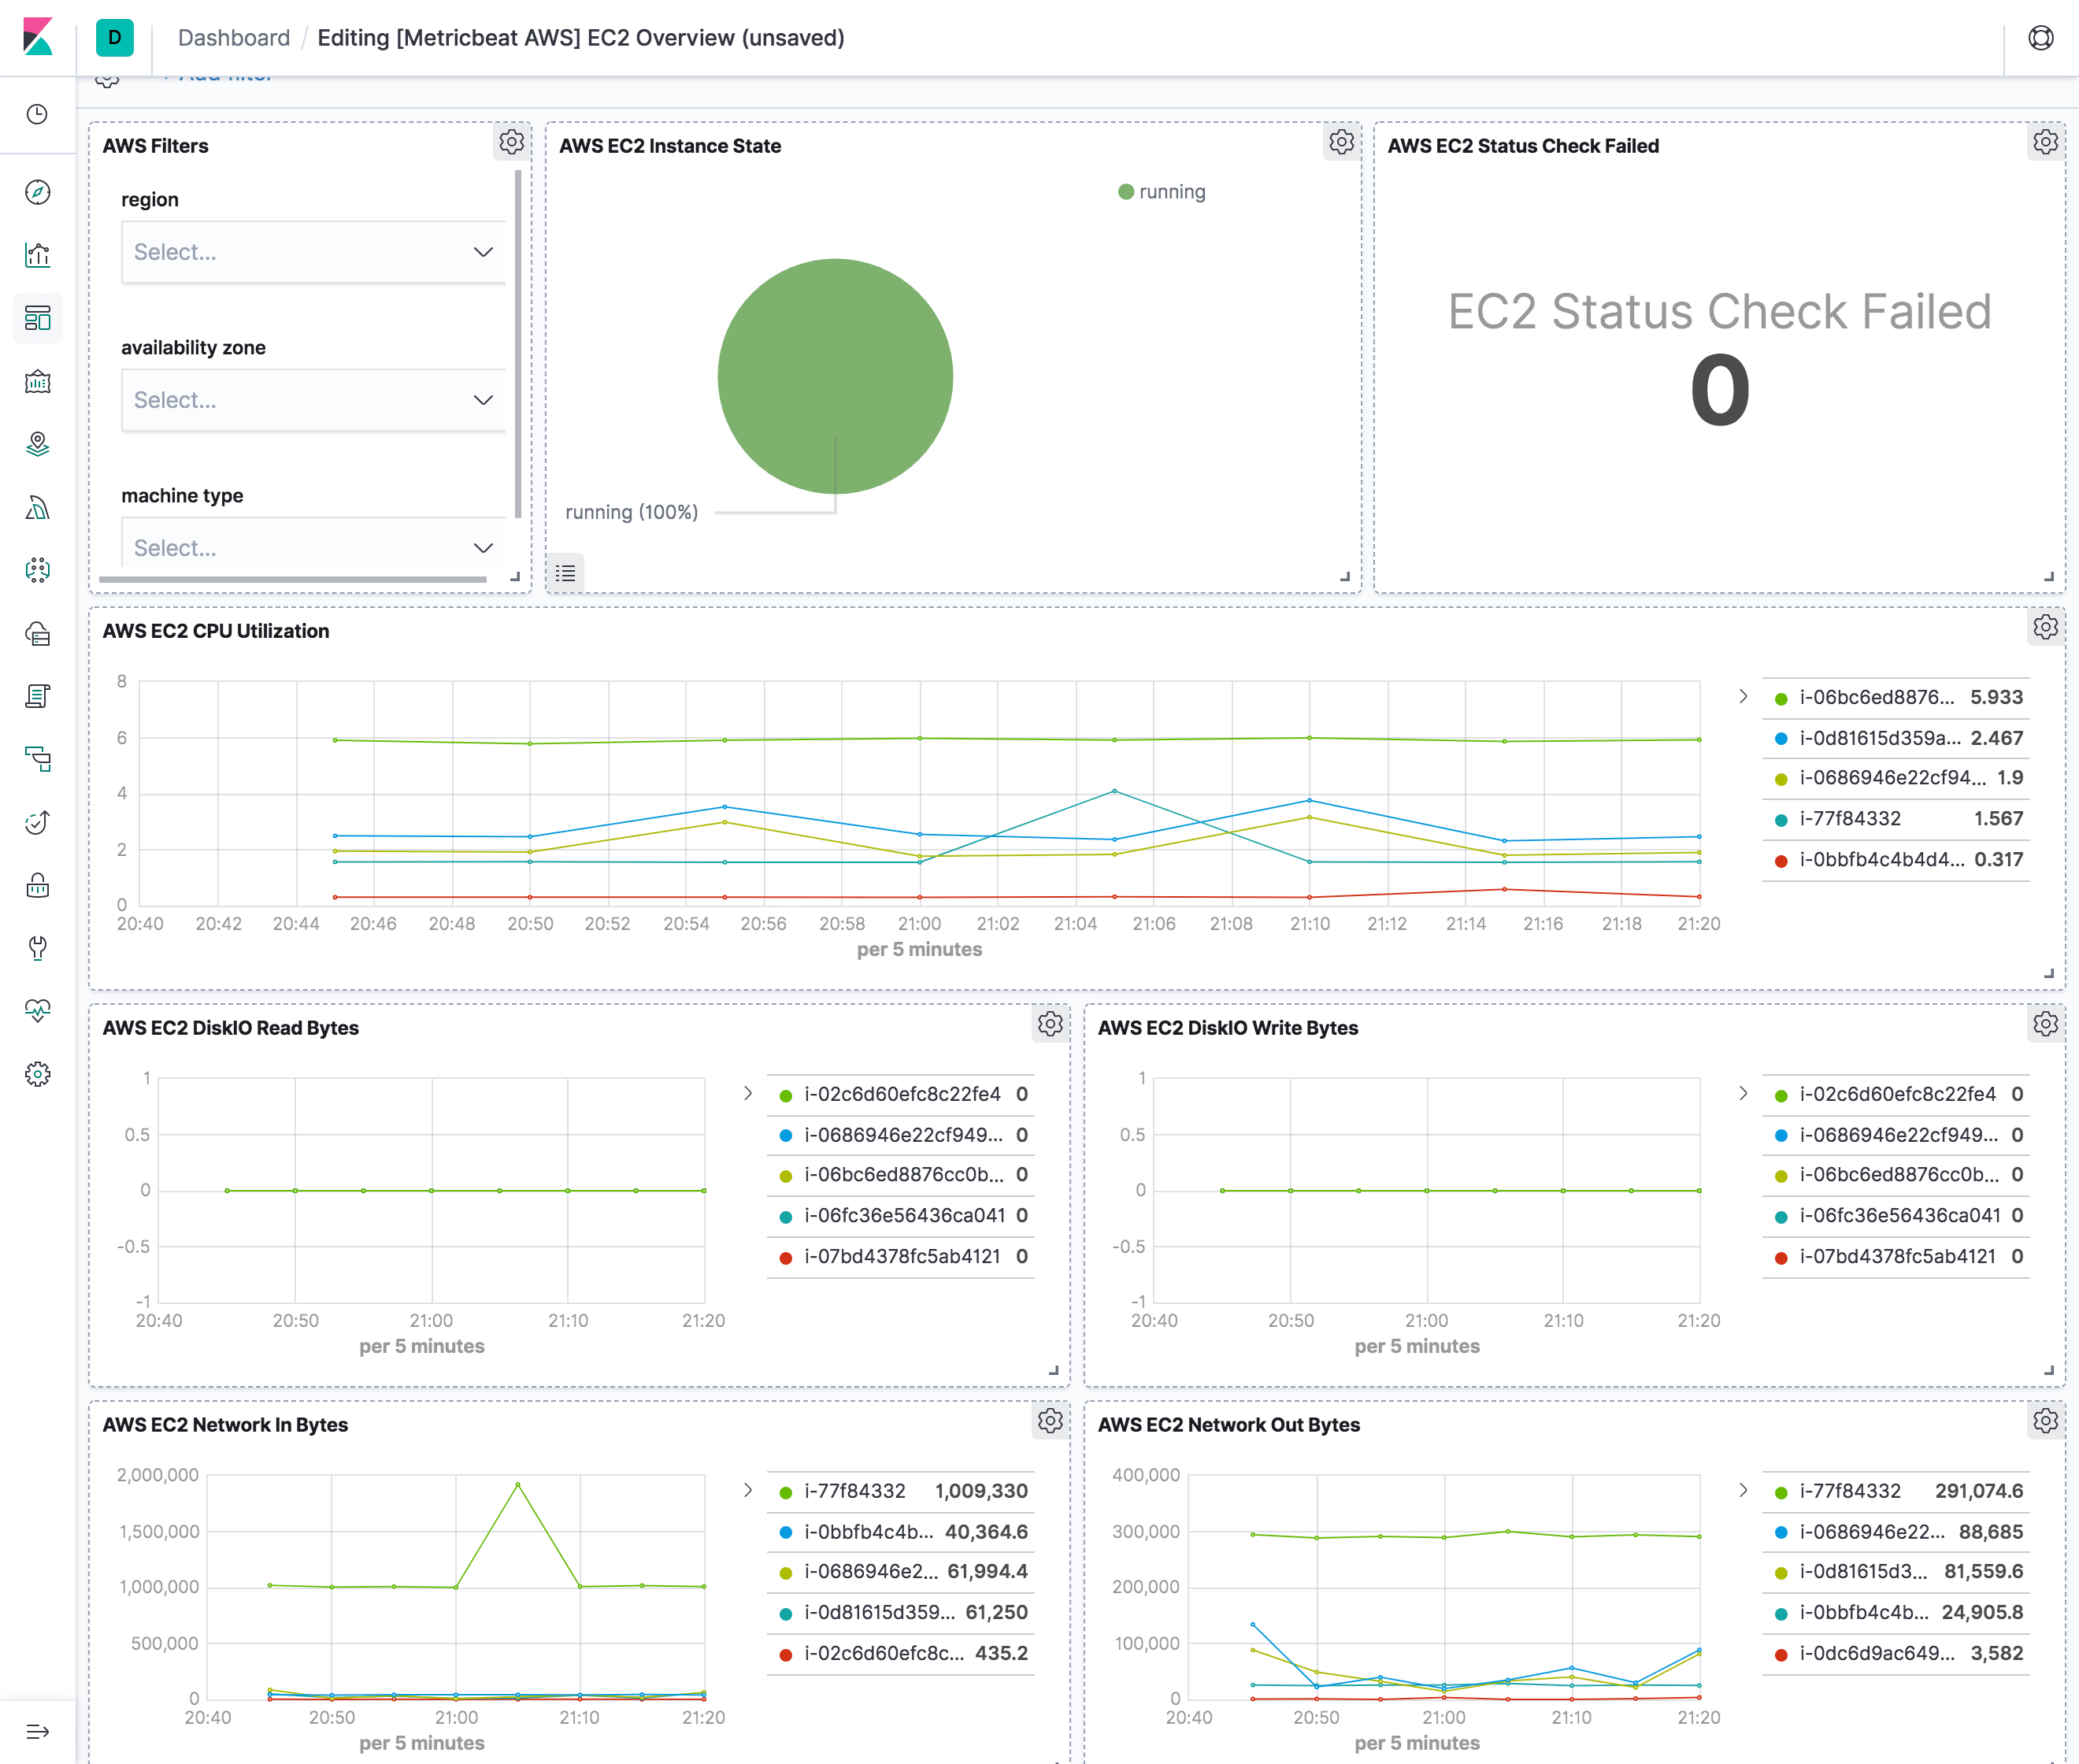Open the gear menu on AWS EC2 Status Check Failed panel
This screenshot has width=2079, height=1764.
pos(2045,142)
